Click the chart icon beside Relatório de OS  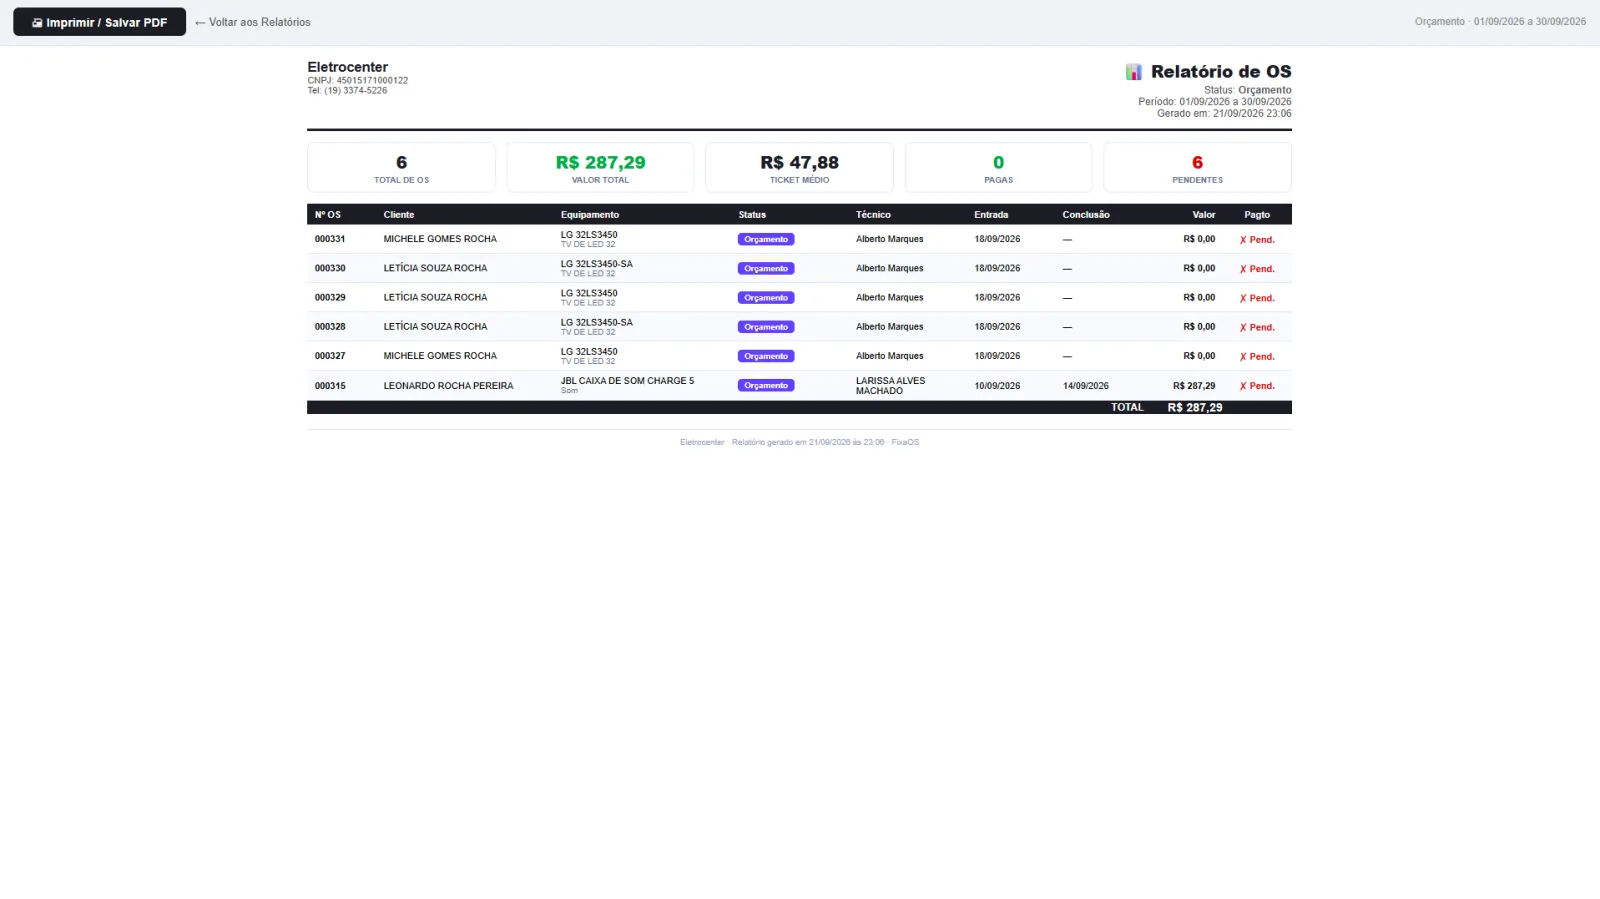click(x=1134, y=72)
